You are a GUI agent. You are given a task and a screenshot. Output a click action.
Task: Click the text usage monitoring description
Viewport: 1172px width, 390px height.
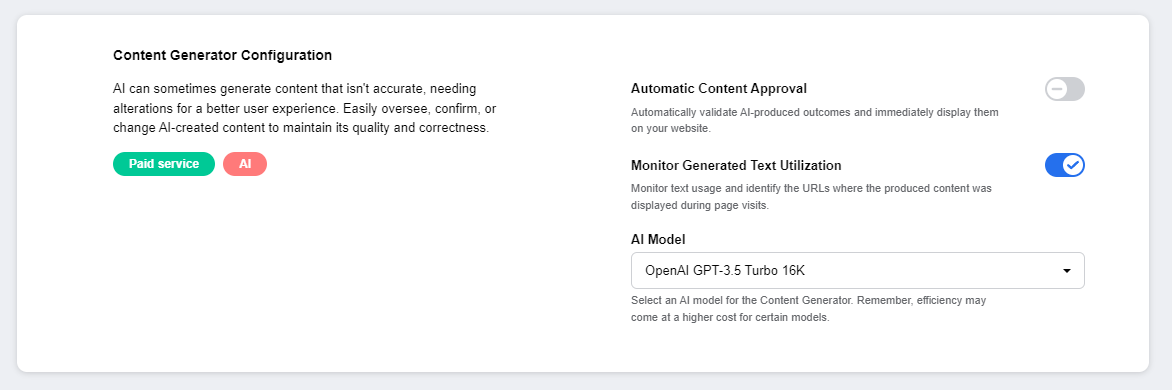click(x=811, y=196)
